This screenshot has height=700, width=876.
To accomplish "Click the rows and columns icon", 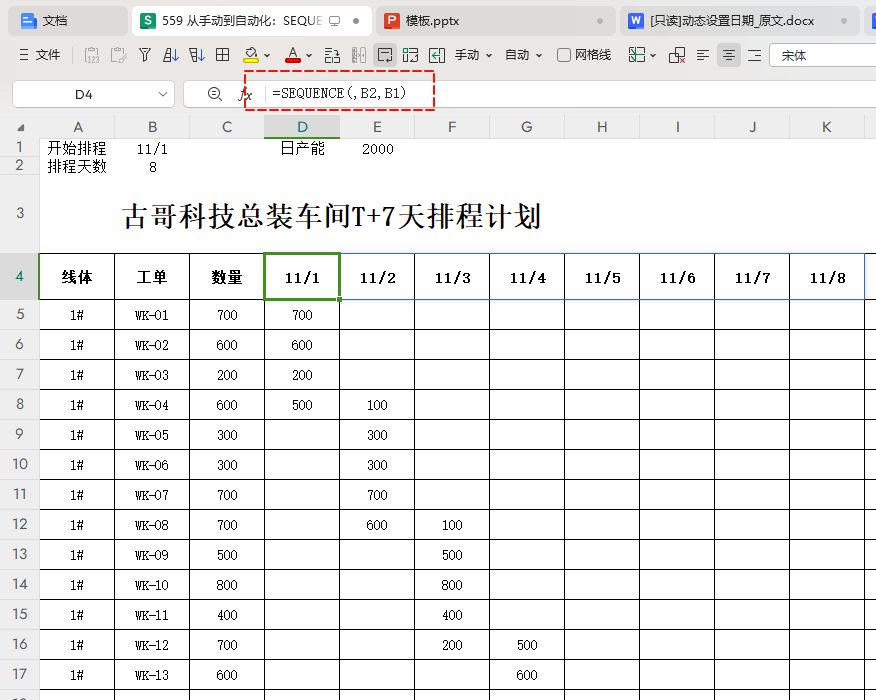I will pyautogui.click(x=332, y=55).
